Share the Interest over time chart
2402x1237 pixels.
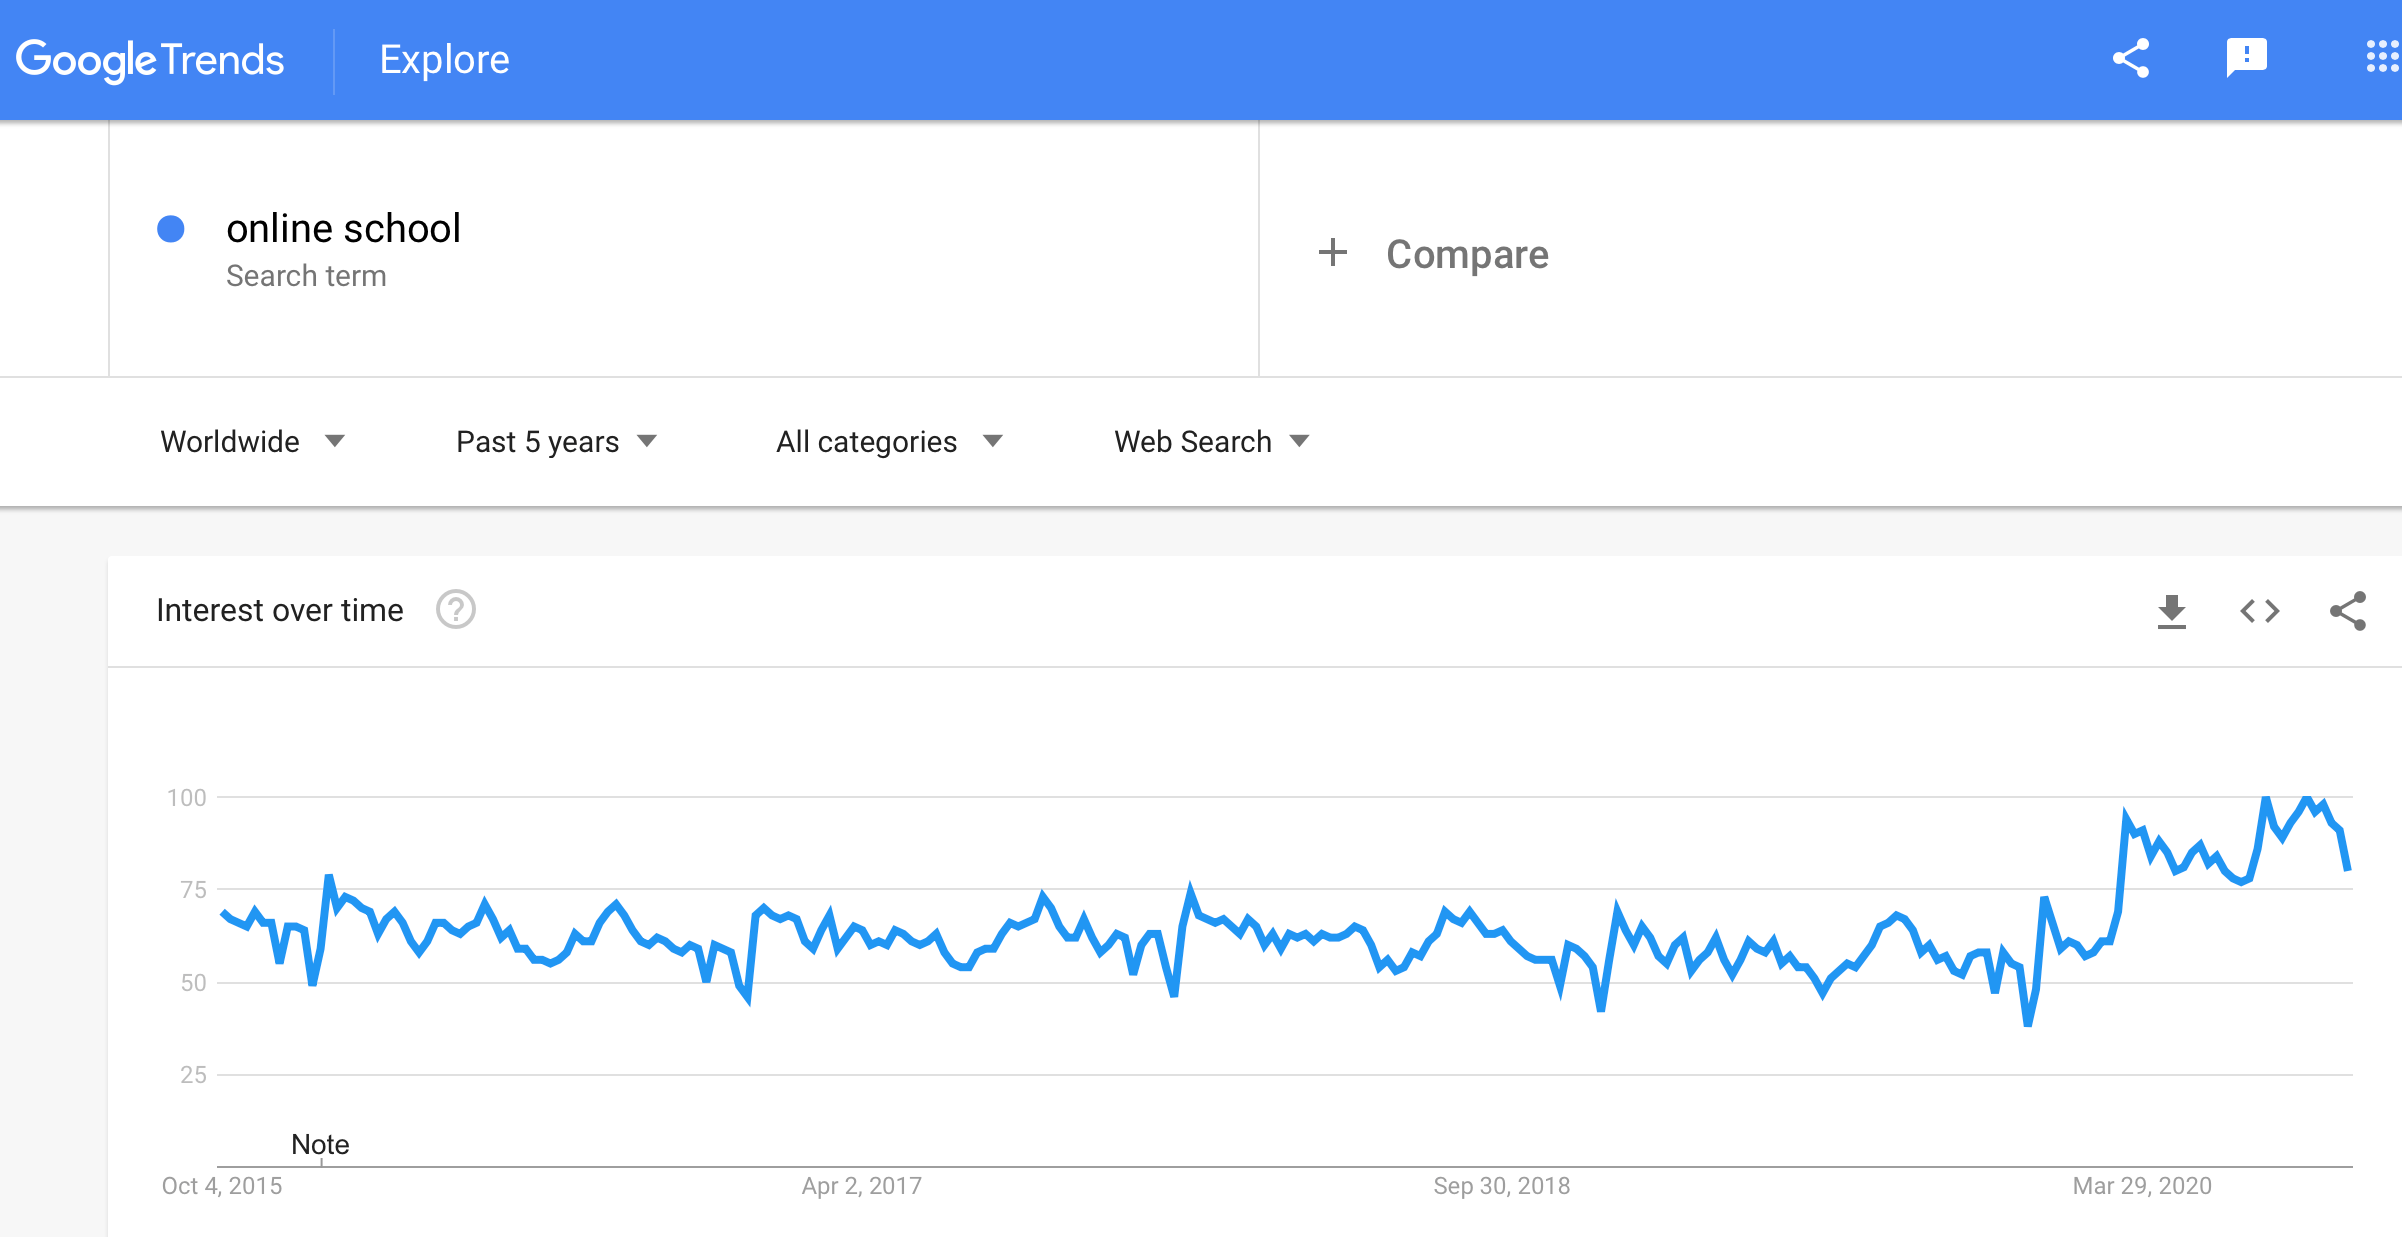pos(2348,611)
